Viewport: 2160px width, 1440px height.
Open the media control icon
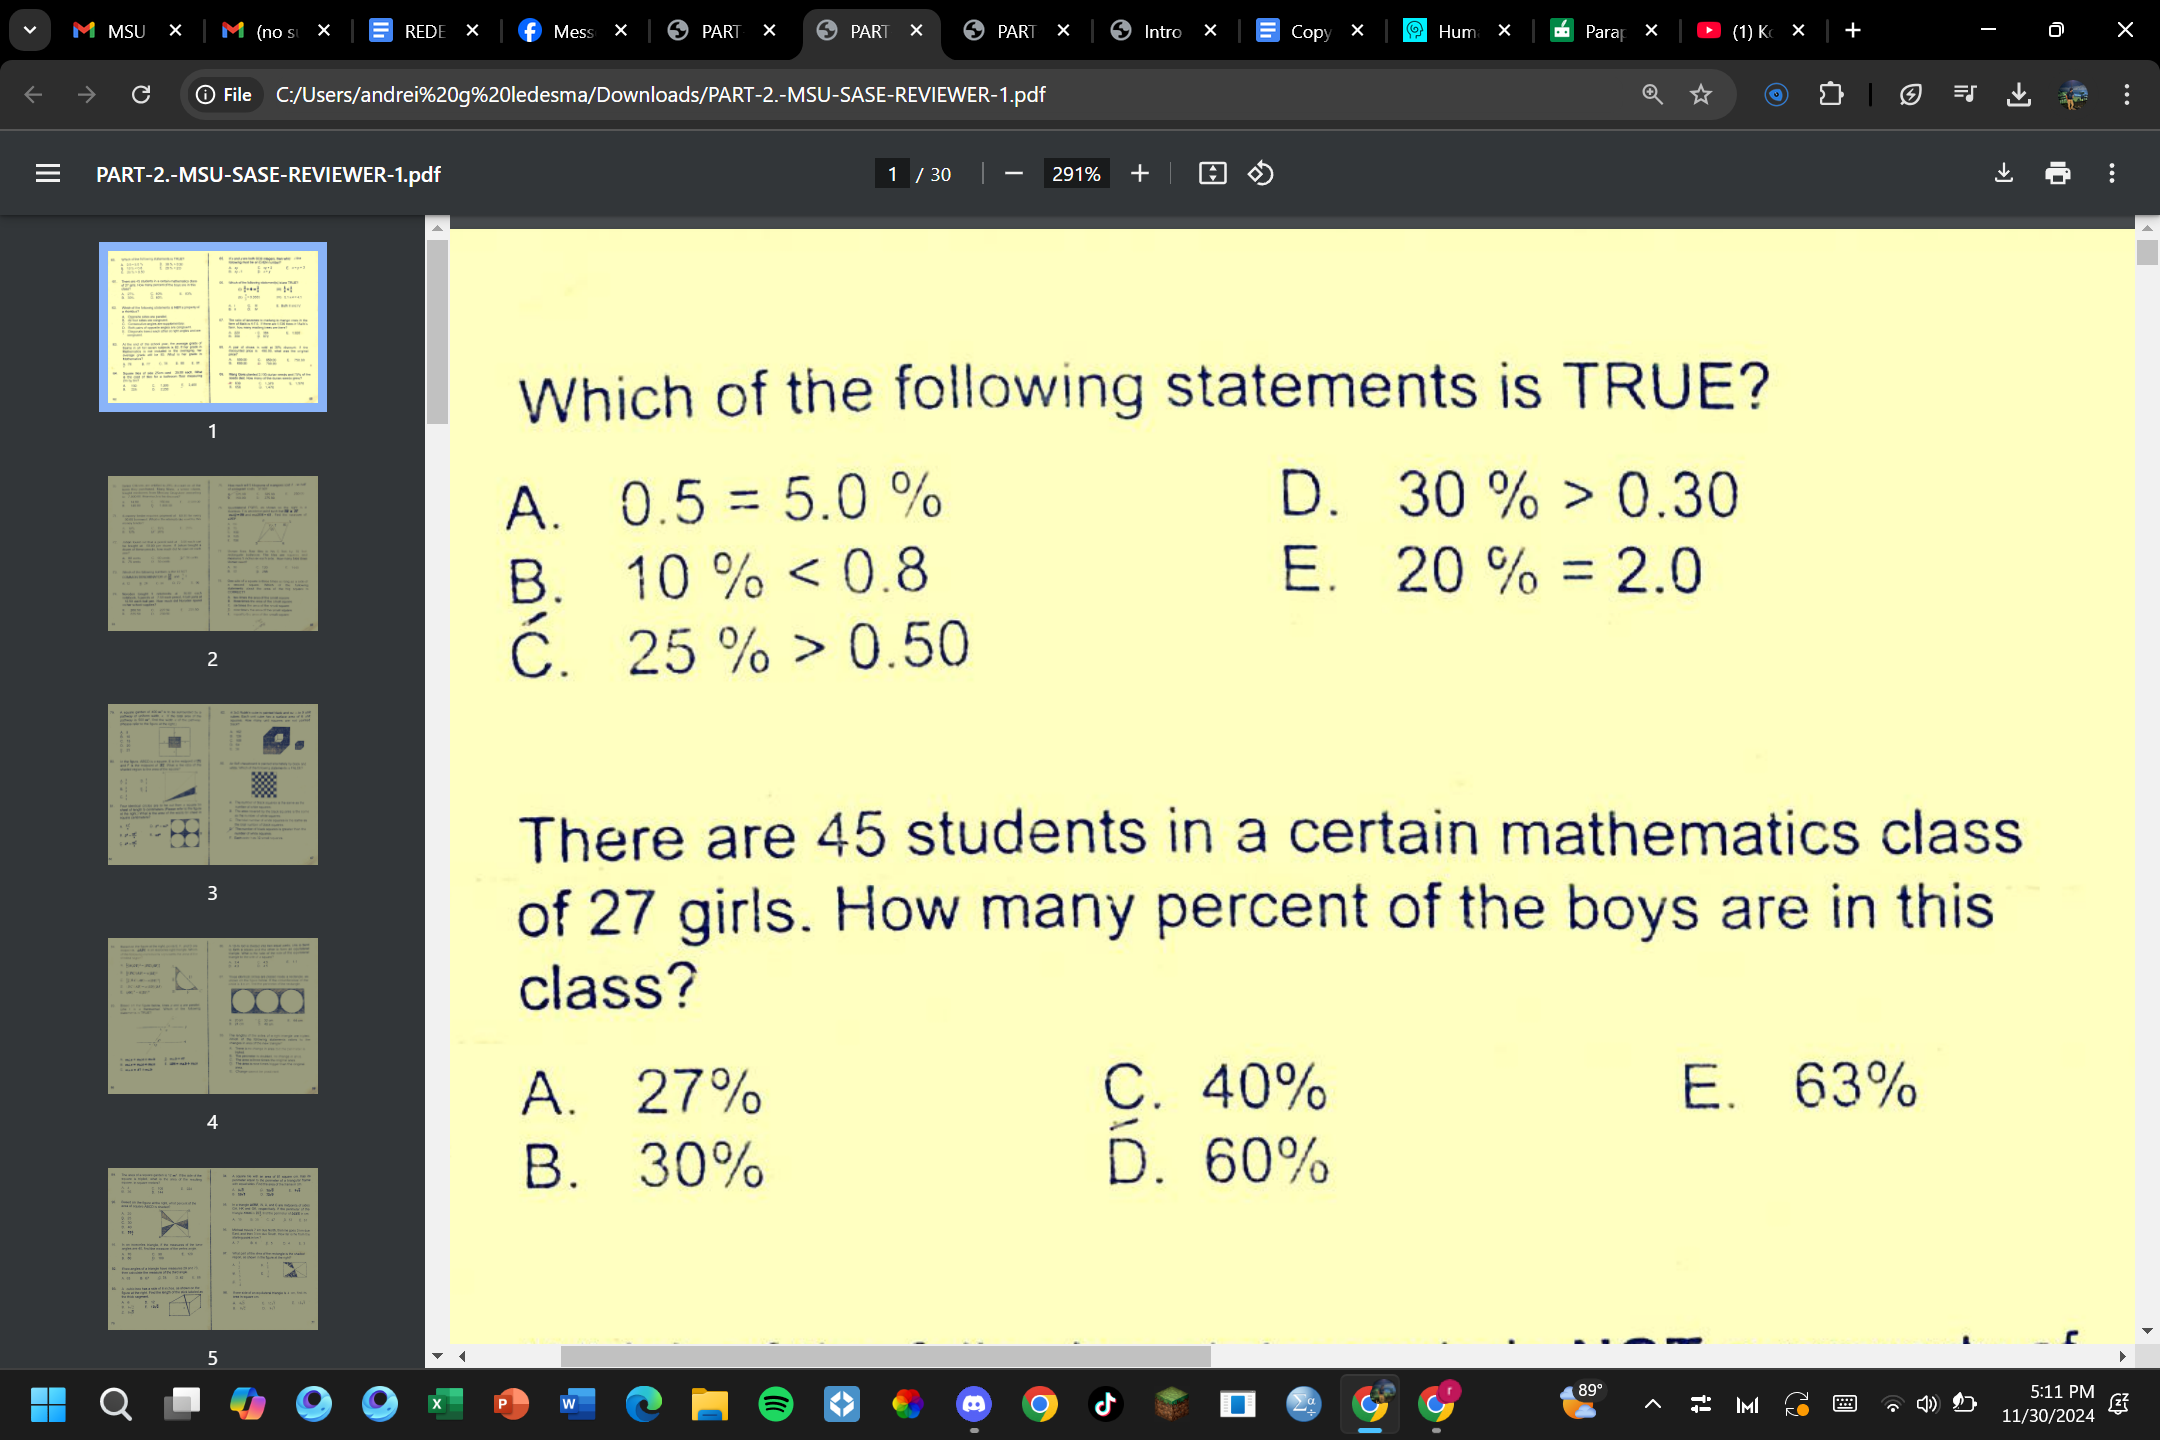coord(1965,94)
